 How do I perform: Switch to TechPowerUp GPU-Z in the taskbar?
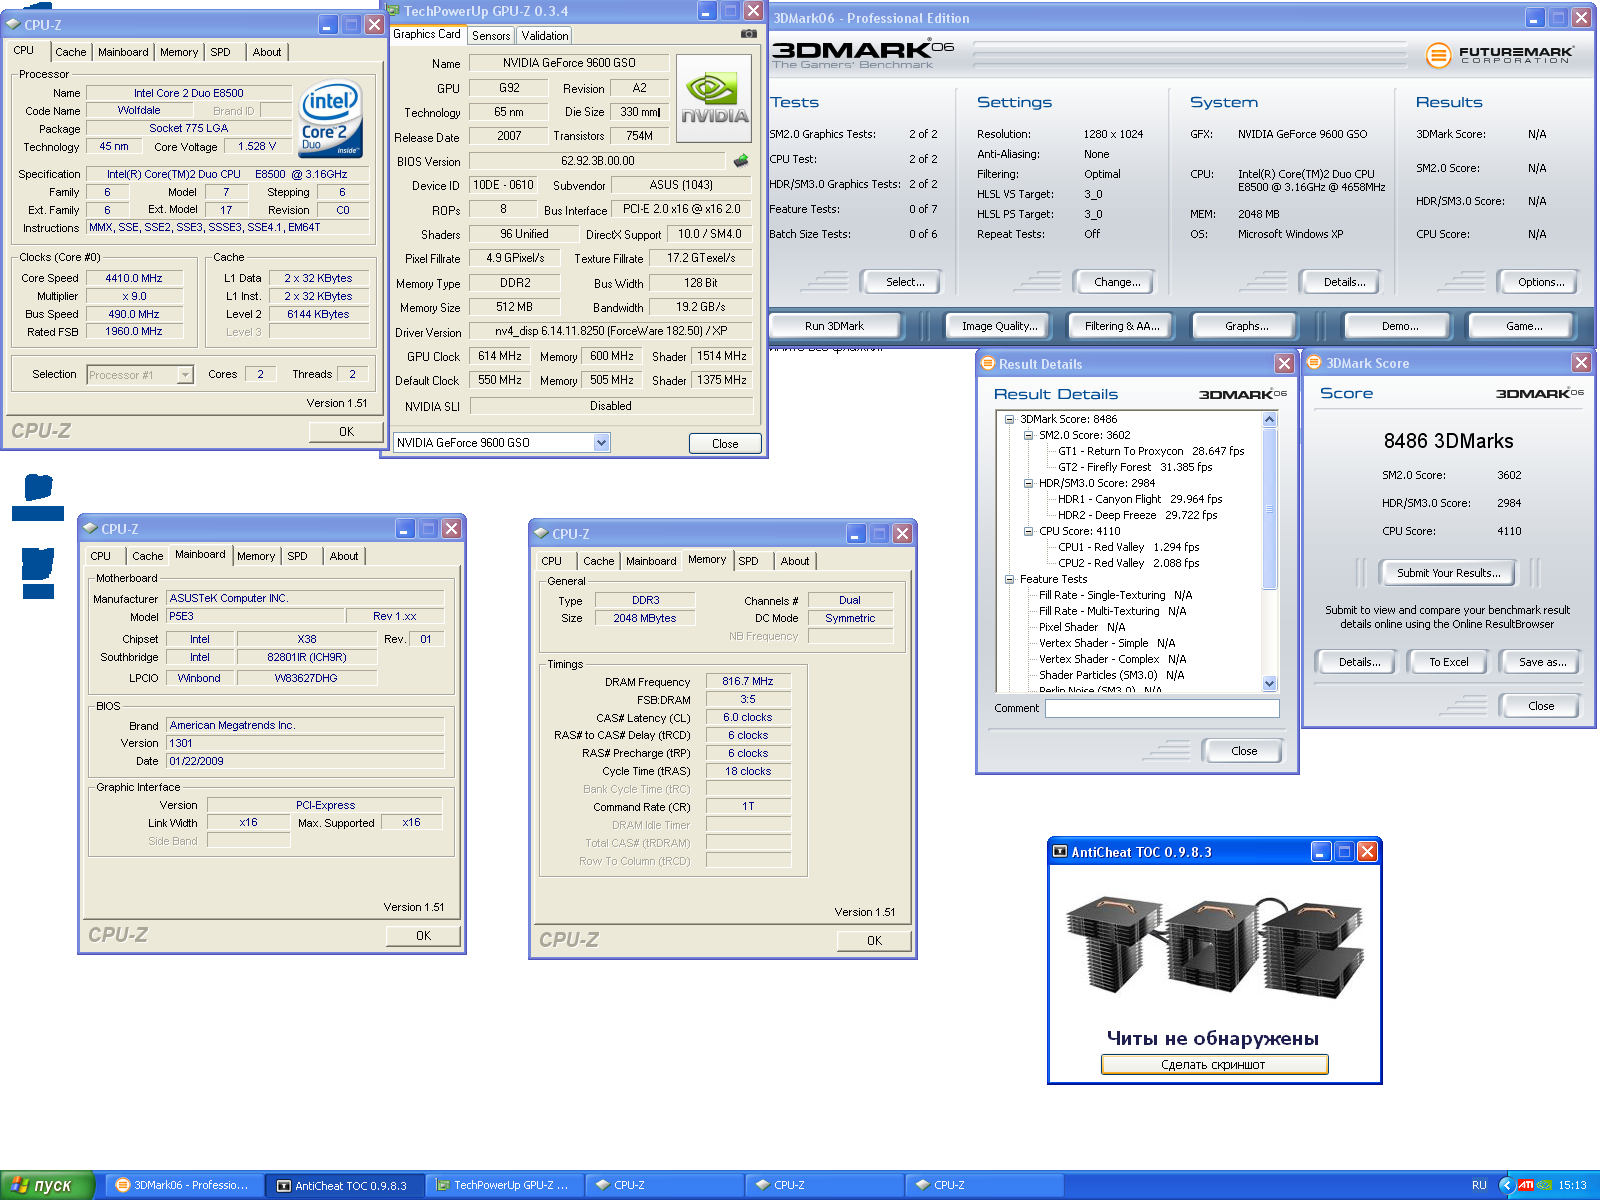click(503, 1185)
